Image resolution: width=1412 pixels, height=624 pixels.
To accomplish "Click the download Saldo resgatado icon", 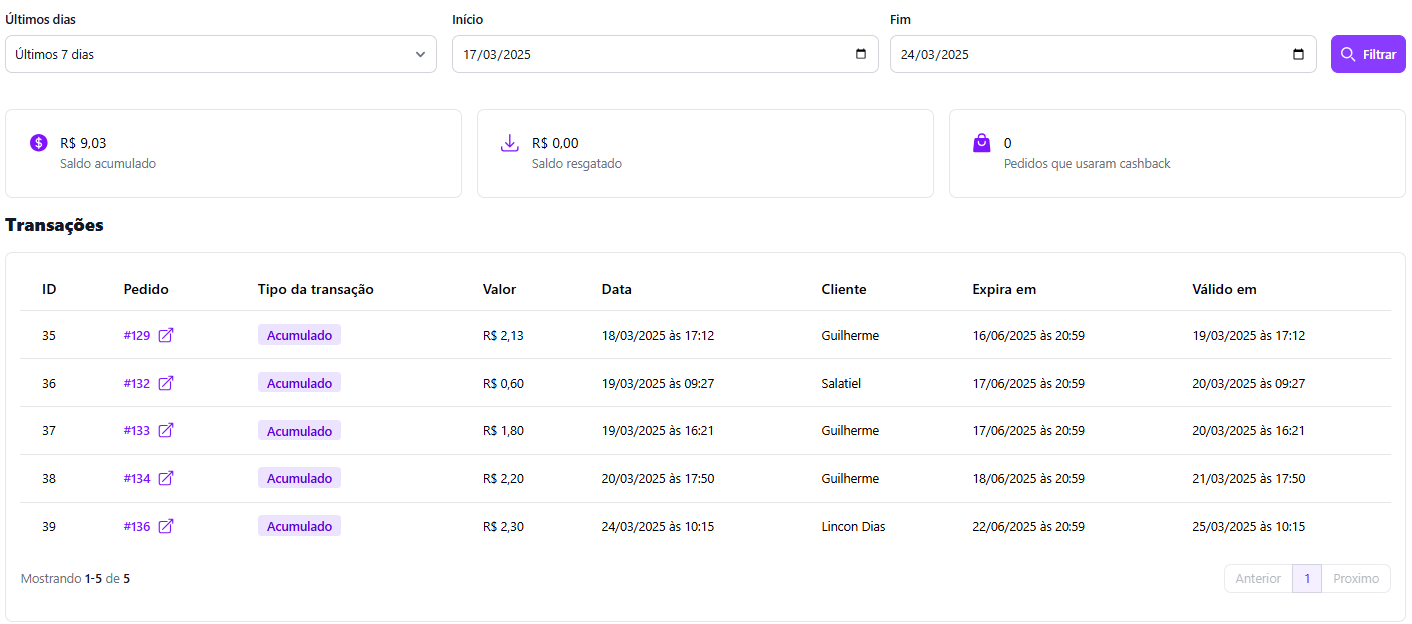I will pos(509,143).
